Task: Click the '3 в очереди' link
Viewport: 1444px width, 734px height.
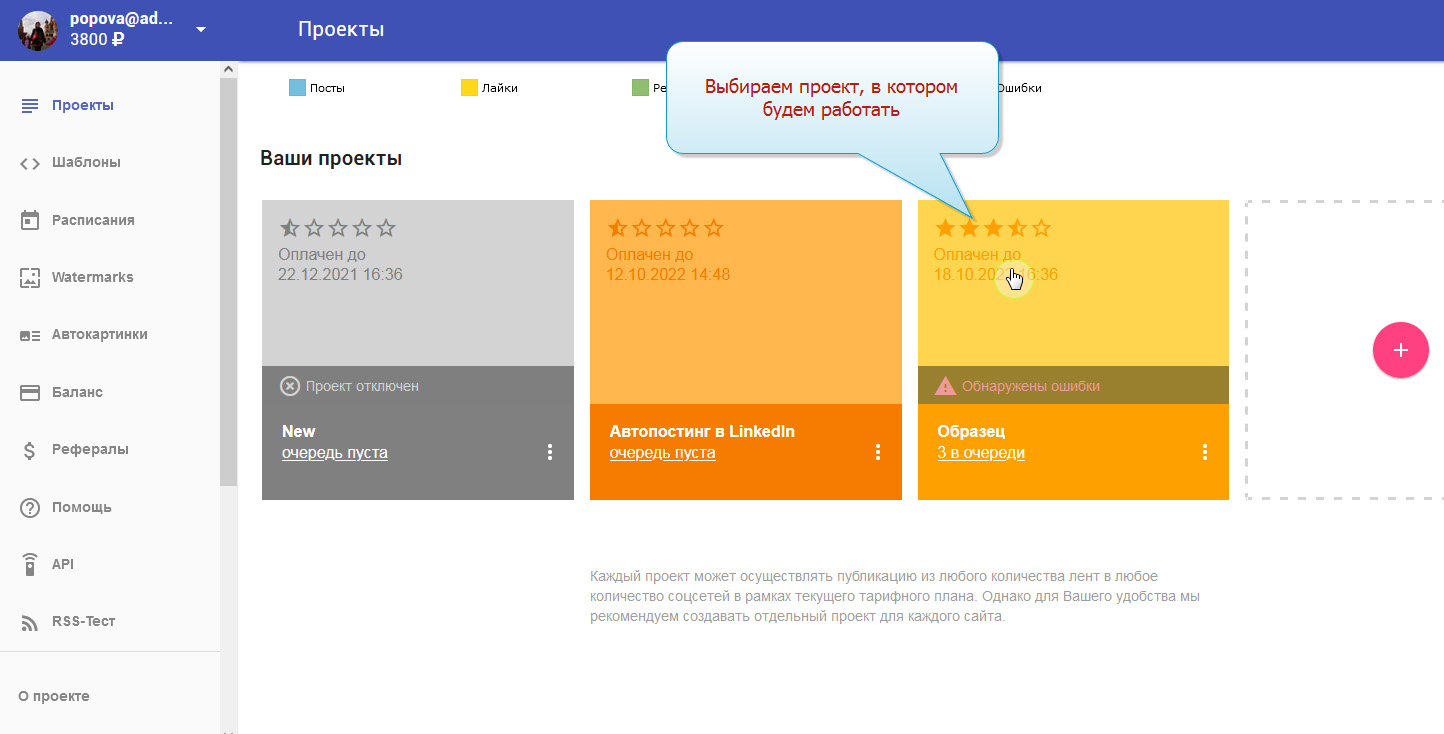Action: (980, 453)
